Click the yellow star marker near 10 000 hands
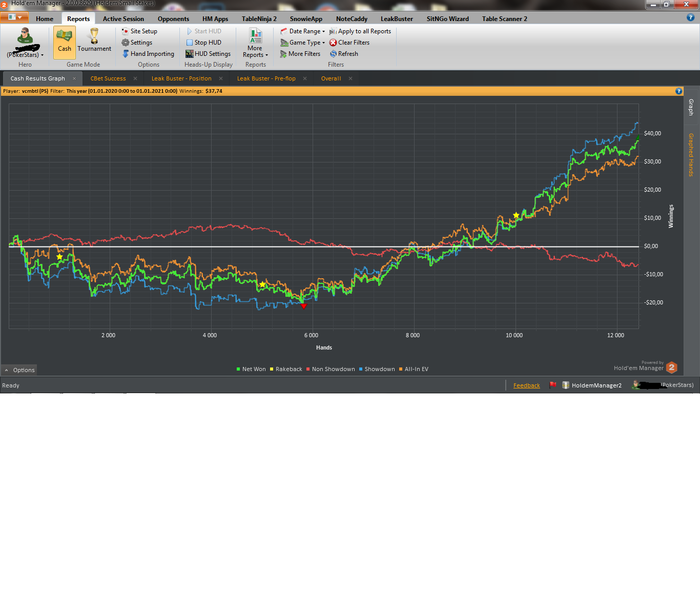This screenshot has width=700, height=615. 516,215
